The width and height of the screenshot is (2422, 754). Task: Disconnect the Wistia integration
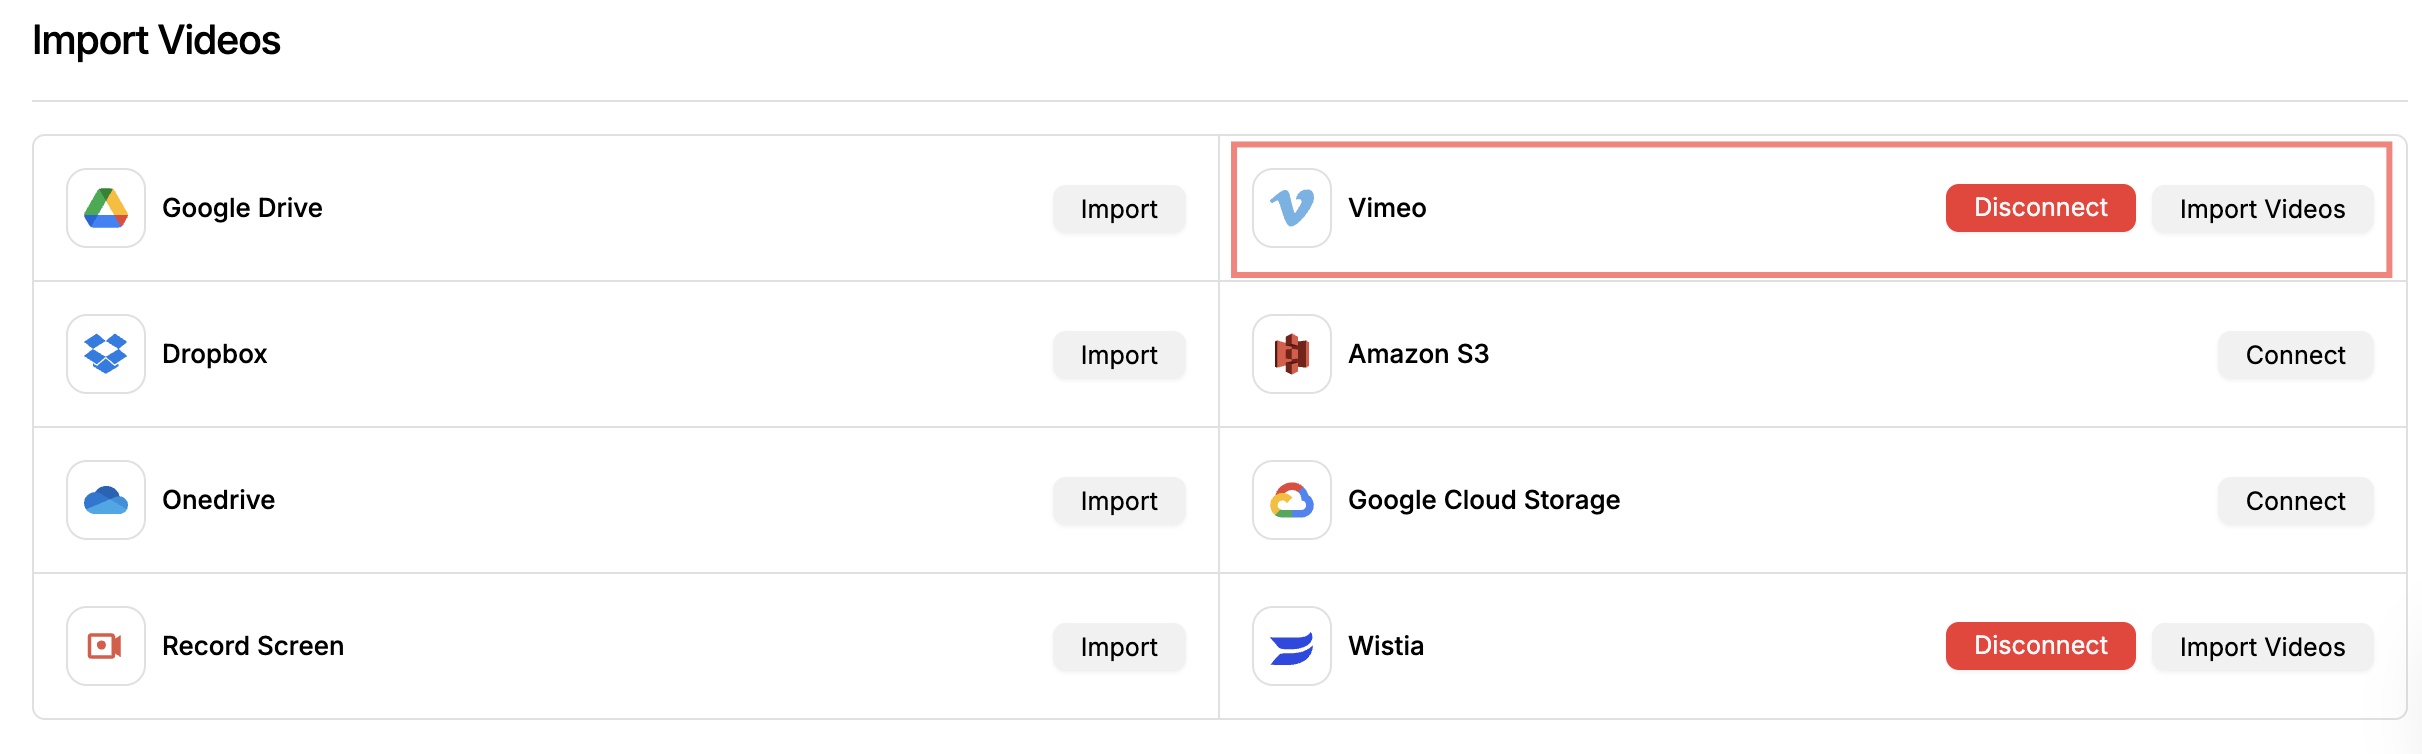click(2040, 646)
